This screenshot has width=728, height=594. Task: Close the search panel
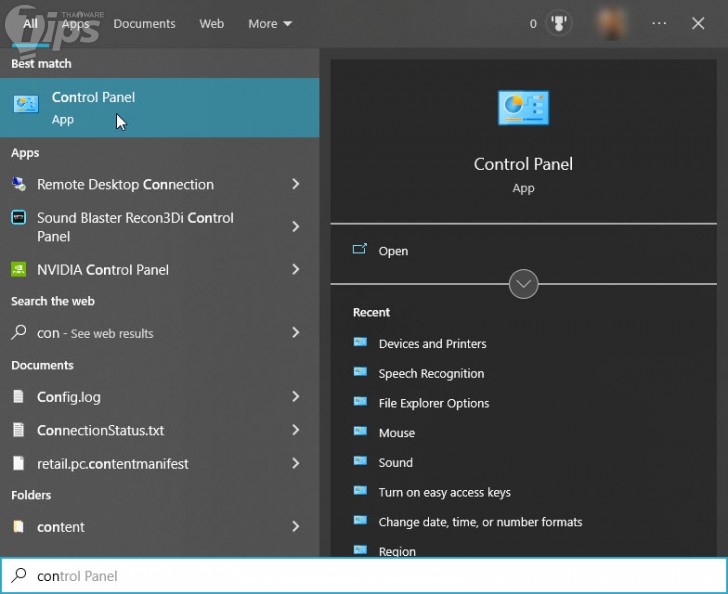coord(698,23)
